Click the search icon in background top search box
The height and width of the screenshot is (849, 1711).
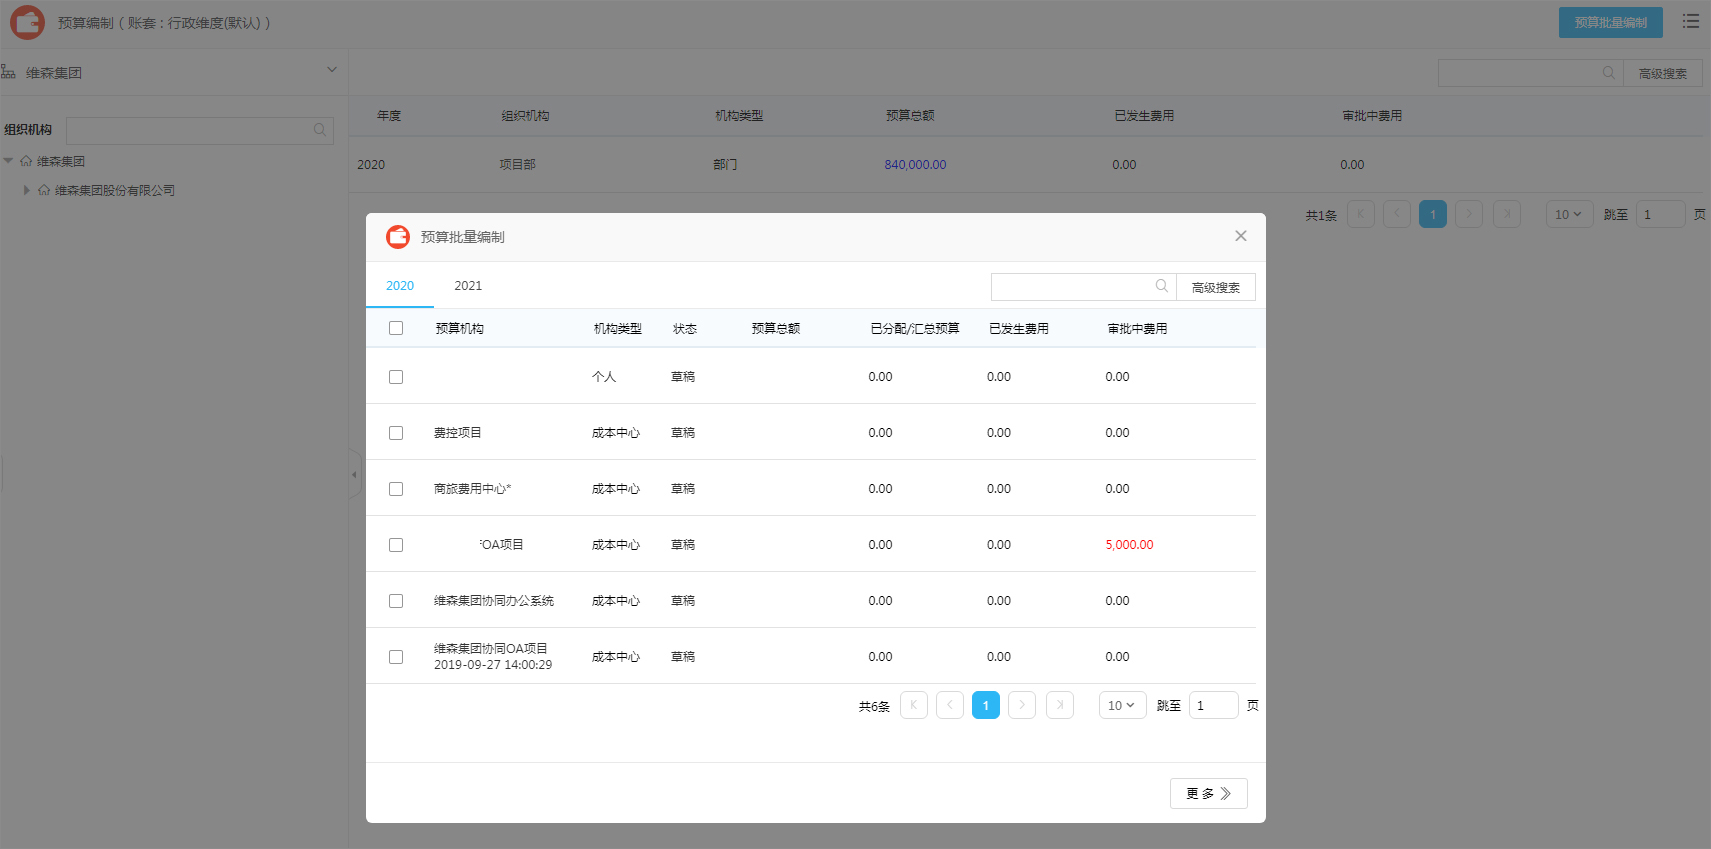[x=1609, y=73]
